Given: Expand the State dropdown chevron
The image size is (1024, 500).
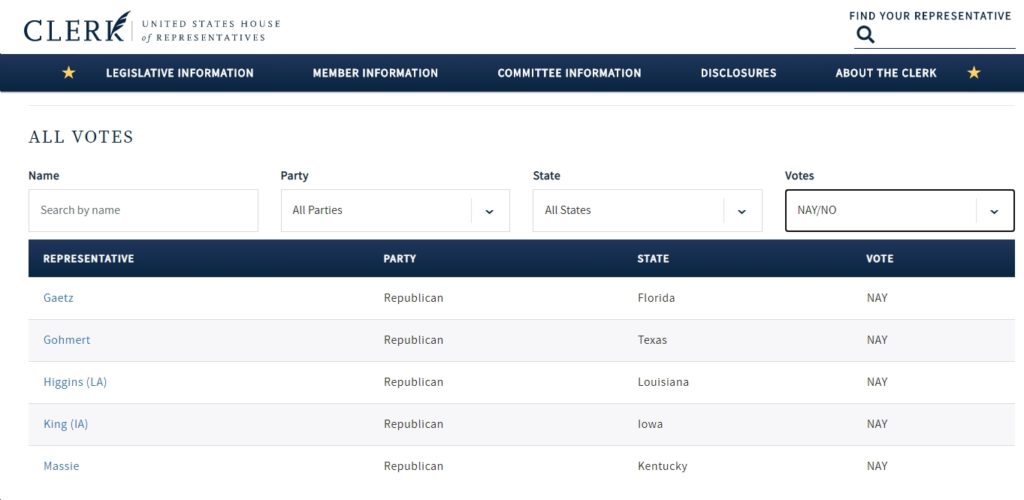Looking at the screenshot, I should [742, 211].
